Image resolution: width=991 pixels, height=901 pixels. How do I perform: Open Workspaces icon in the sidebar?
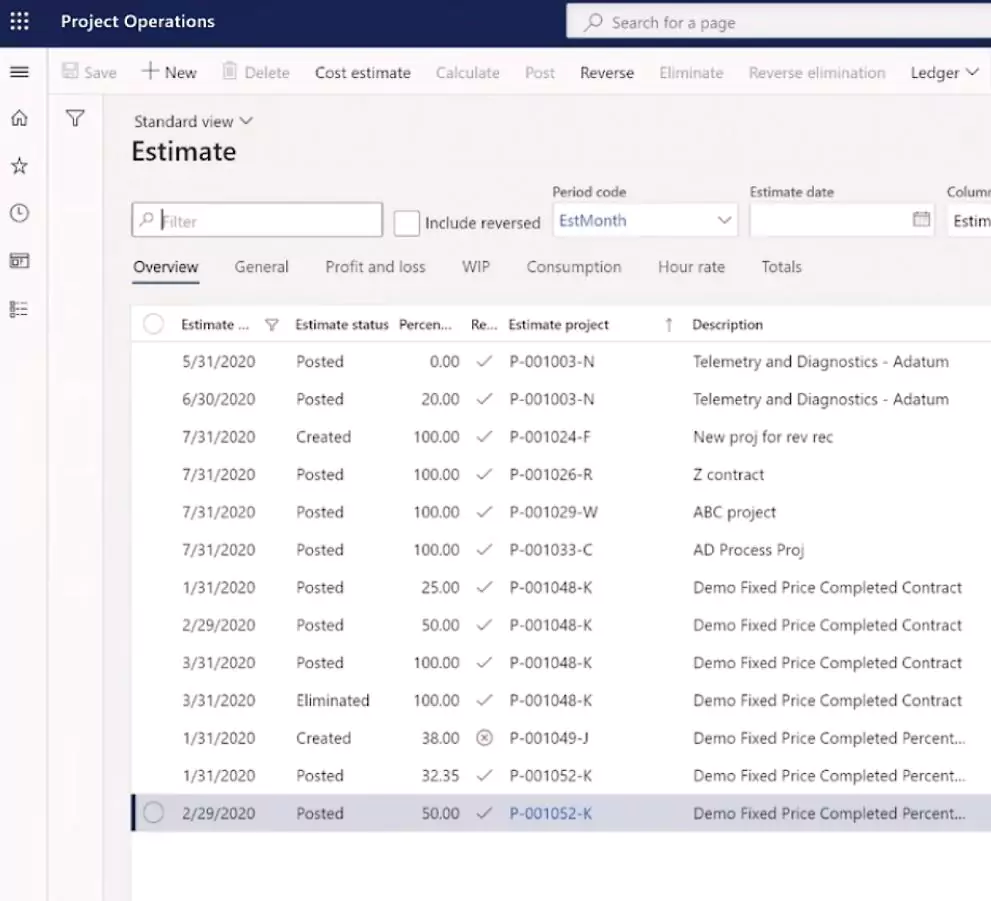[19, 261]
